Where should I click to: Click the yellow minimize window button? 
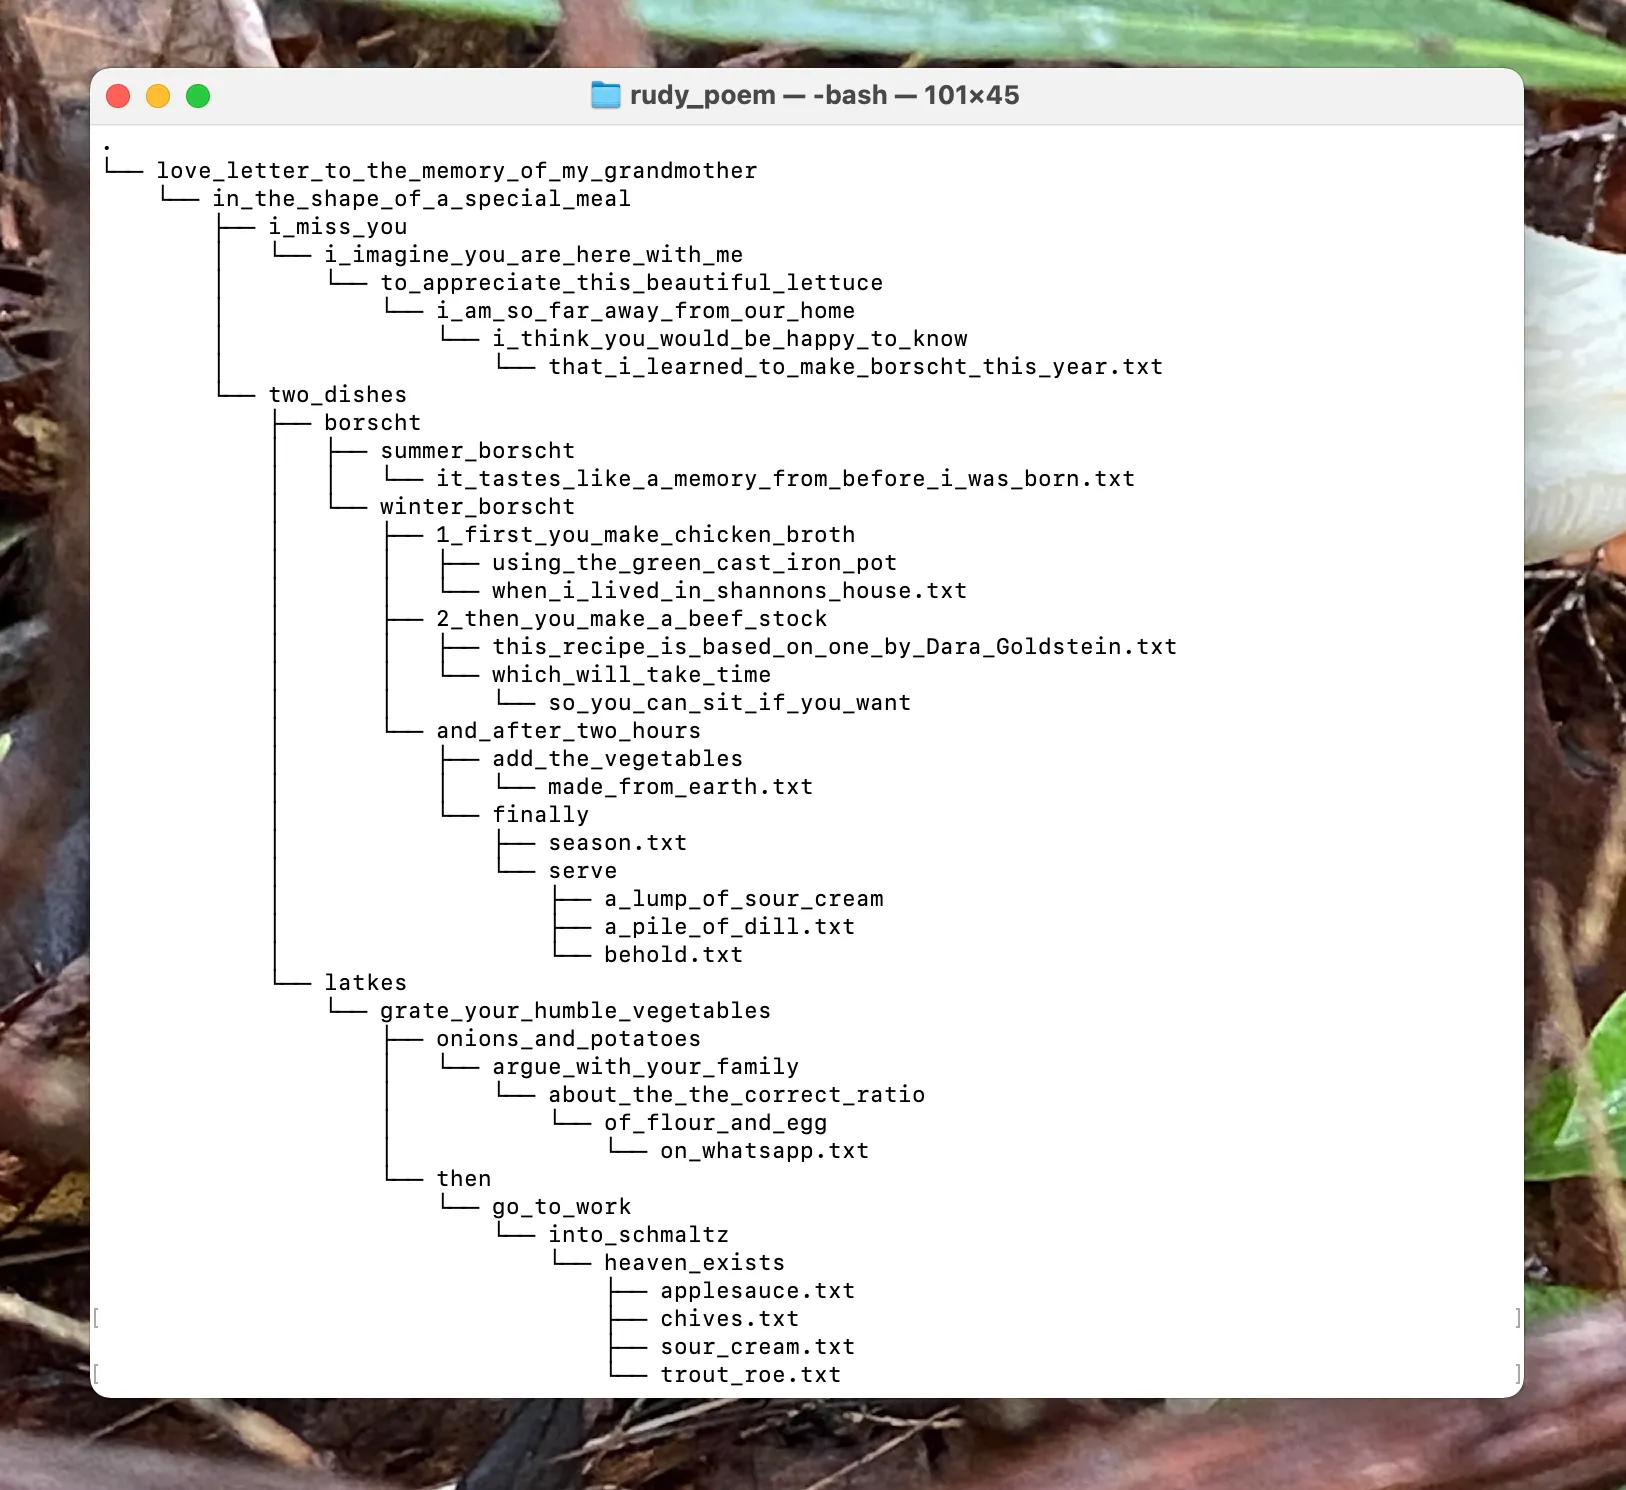[x=158, y=96]
